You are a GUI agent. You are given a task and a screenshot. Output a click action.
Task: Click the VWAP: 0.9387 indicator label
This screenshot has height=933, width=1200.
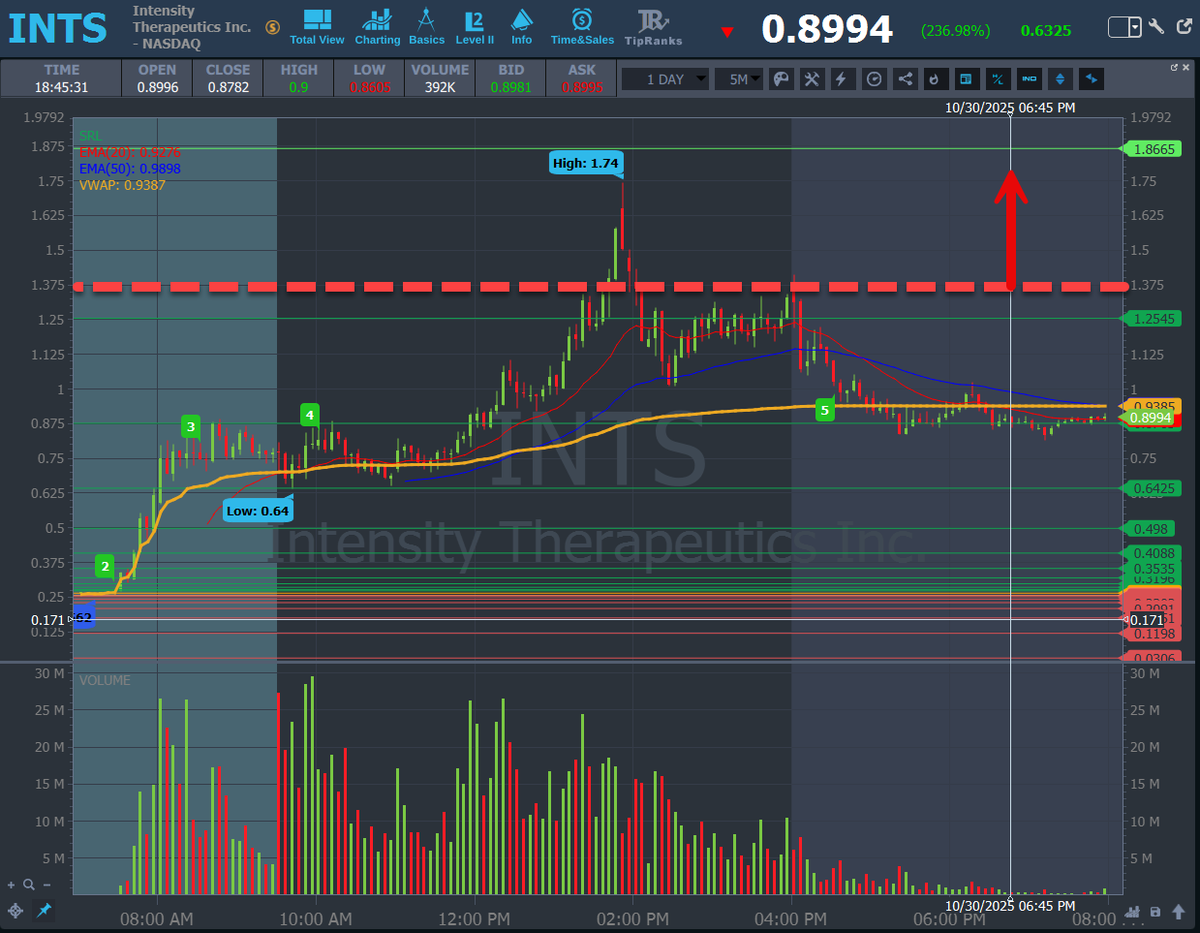(x=122, y=185)
